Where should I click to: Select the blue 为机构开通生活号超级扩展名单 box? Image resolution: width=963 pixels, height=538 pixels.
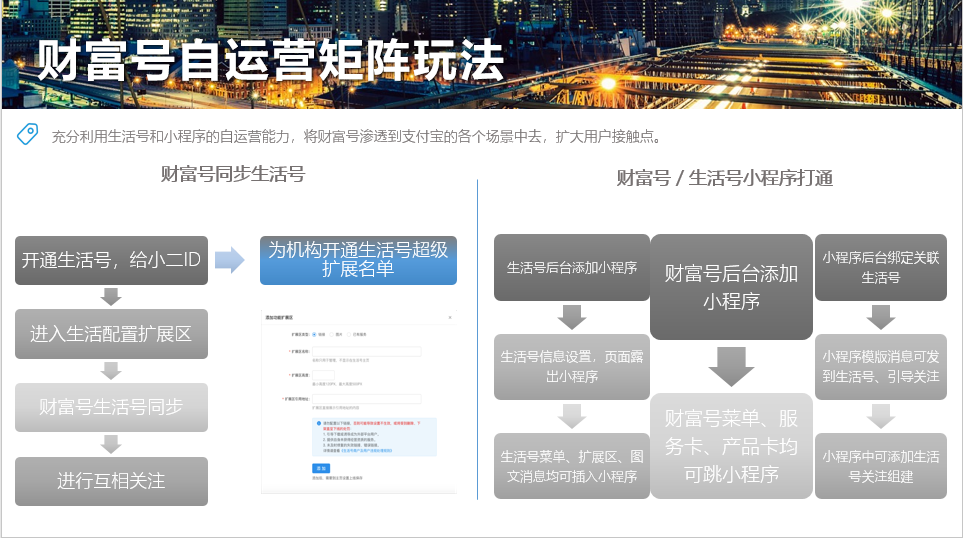coord(358,260)
